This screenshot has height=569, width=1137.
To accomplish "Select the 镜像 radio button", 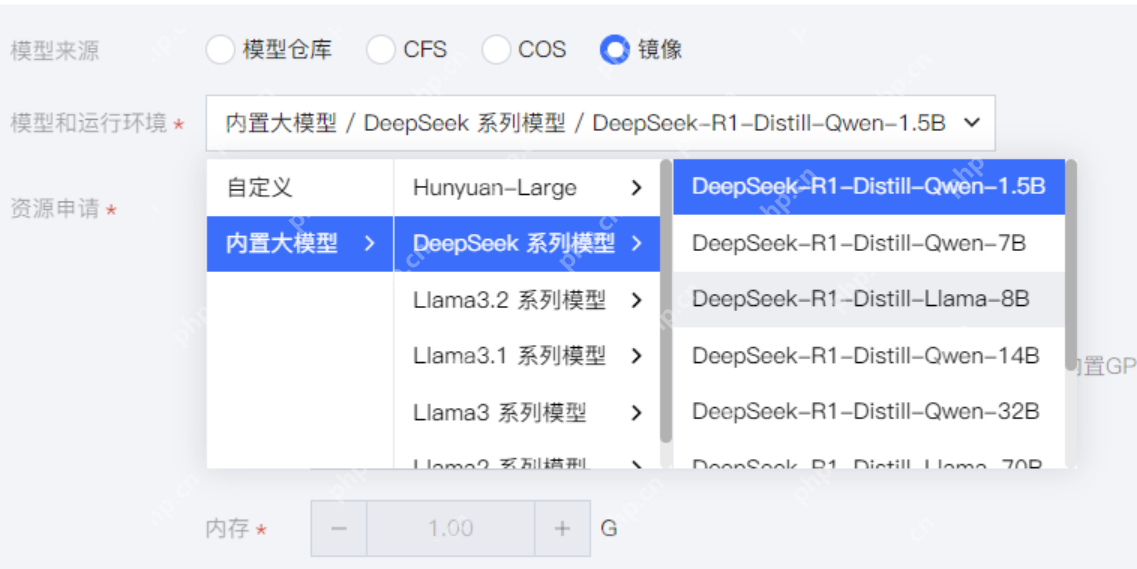I will pos(615,50).
